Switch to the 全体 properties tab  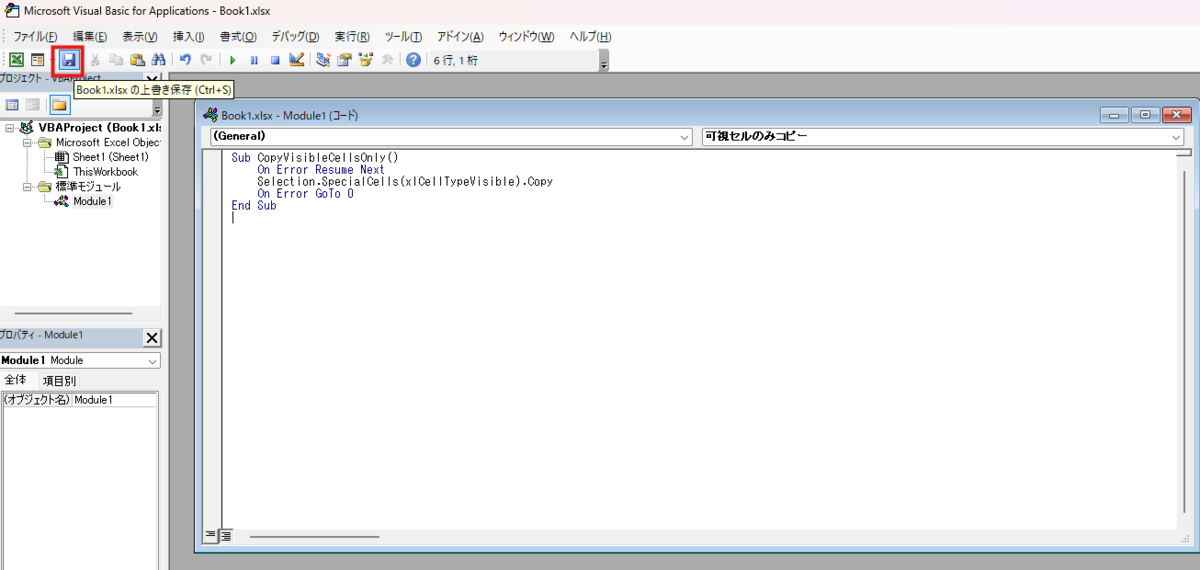(x=16, y=380)
